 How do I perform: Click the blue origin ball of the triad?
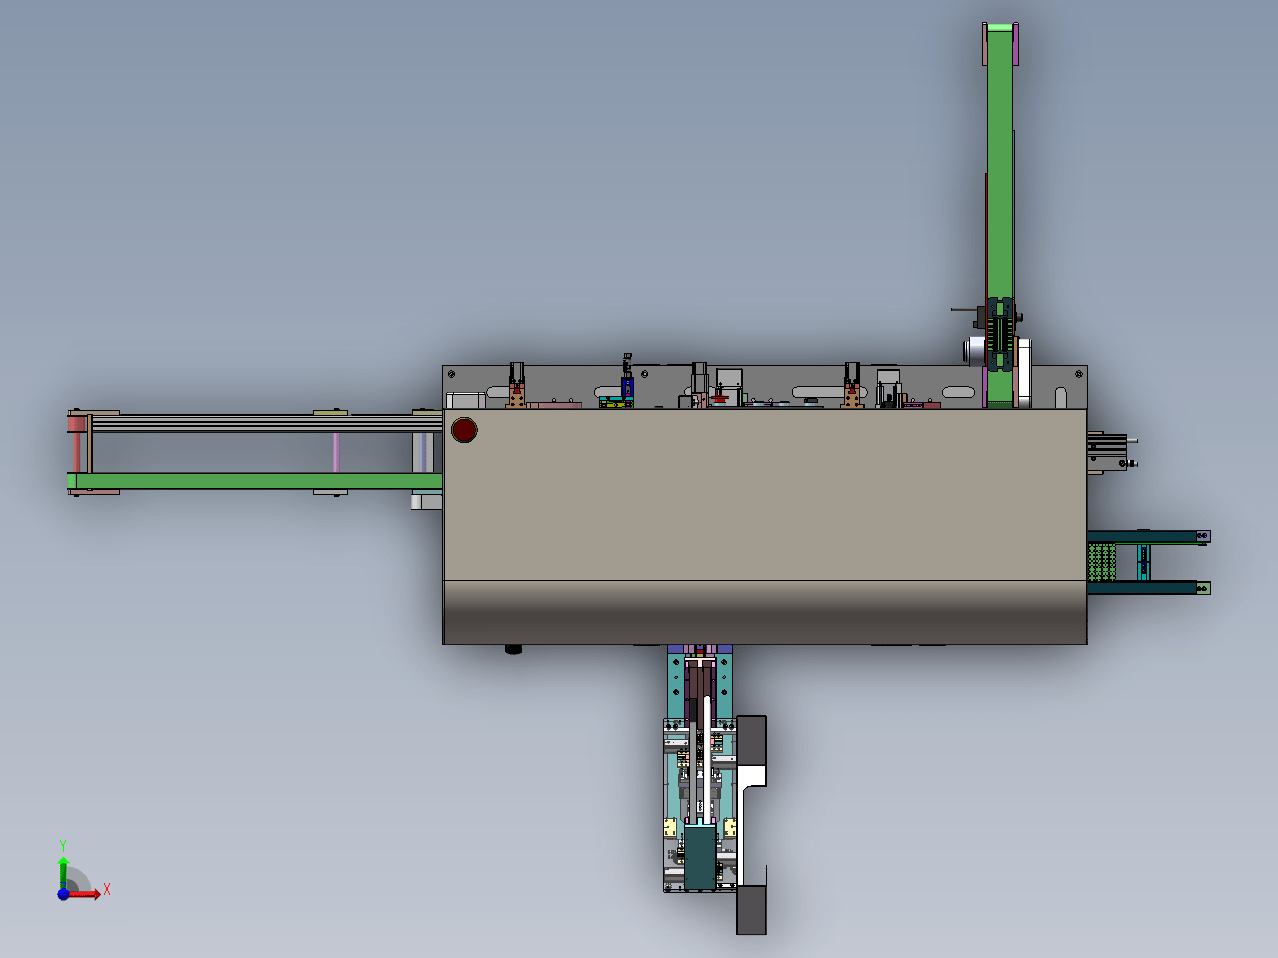63,894
